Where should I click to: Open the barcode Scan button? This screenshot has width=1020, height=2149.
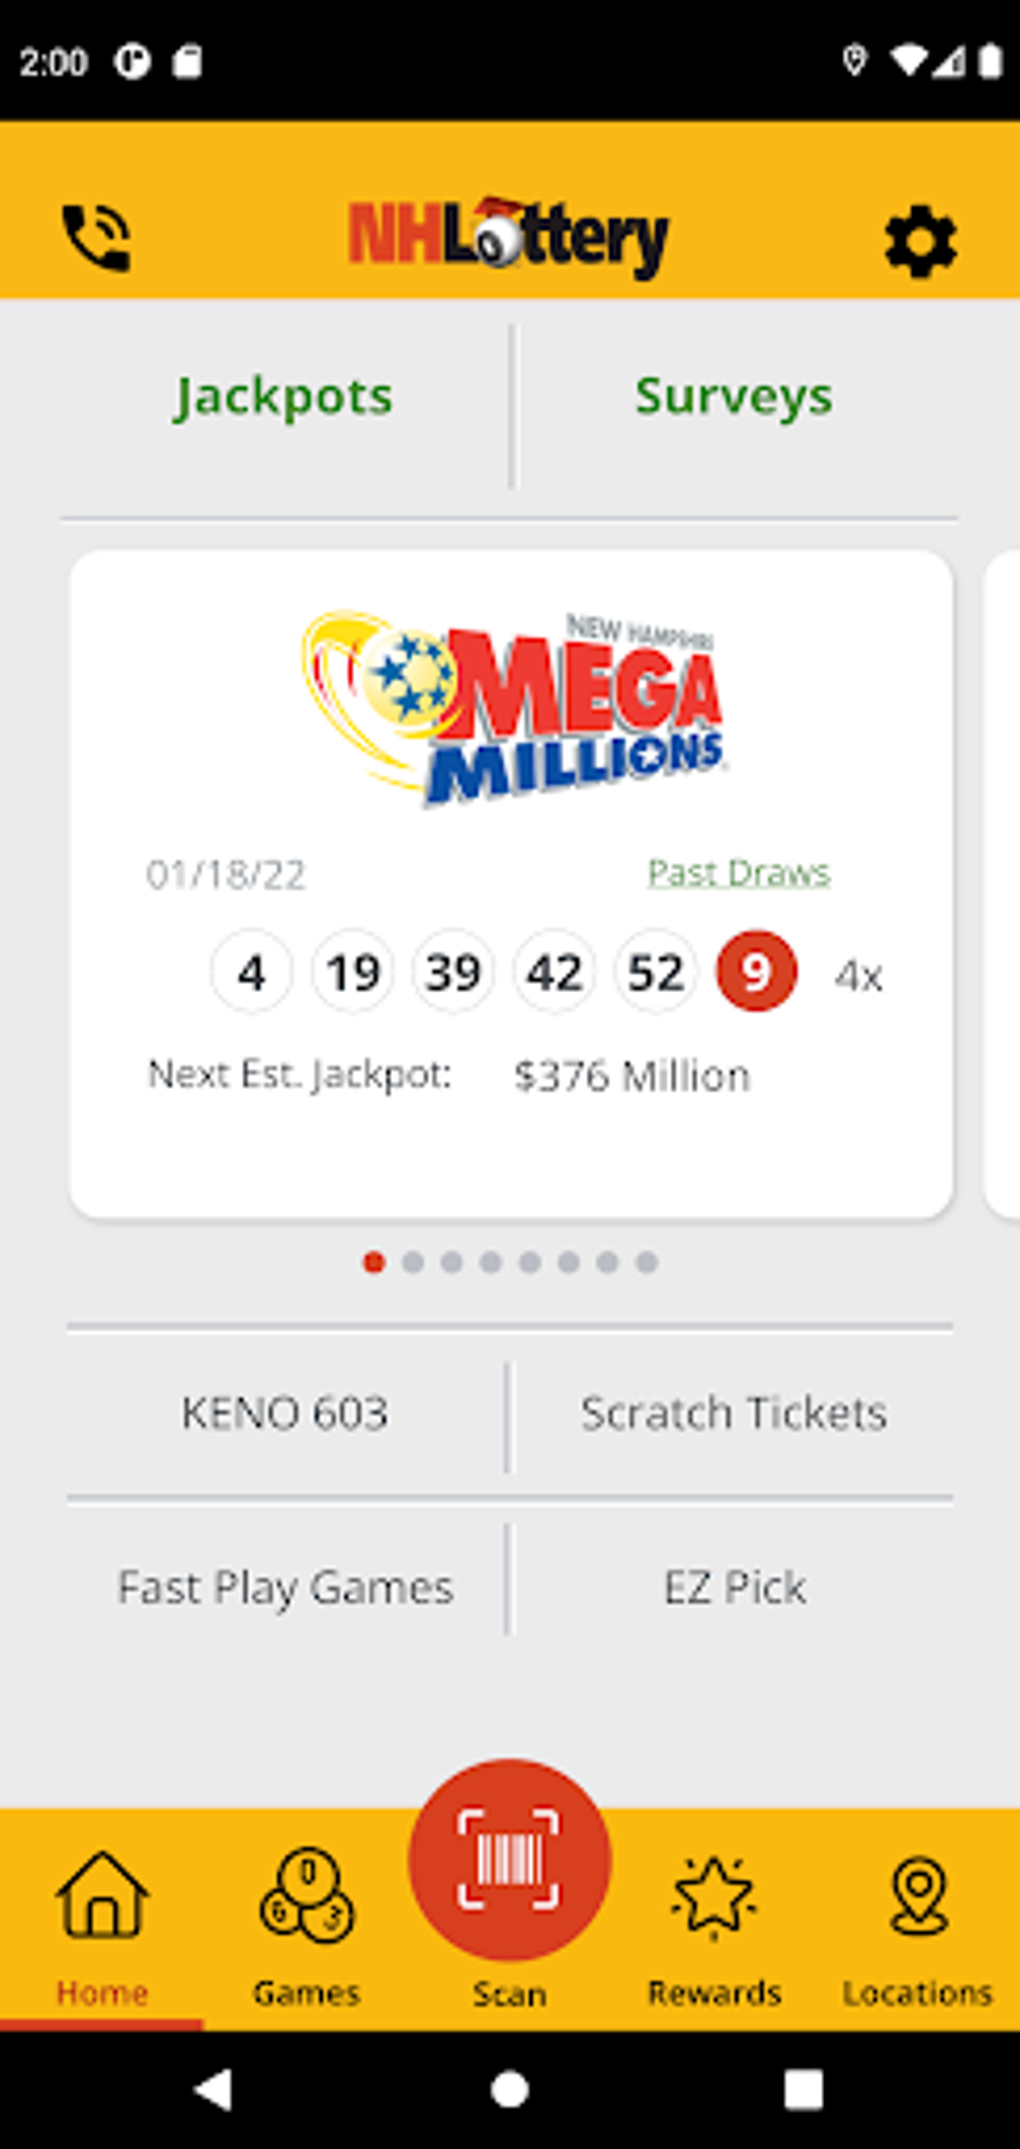509,1861
